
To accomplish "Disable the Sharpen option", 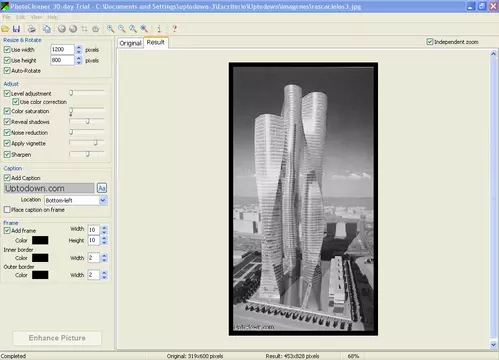I will (7, 154).
